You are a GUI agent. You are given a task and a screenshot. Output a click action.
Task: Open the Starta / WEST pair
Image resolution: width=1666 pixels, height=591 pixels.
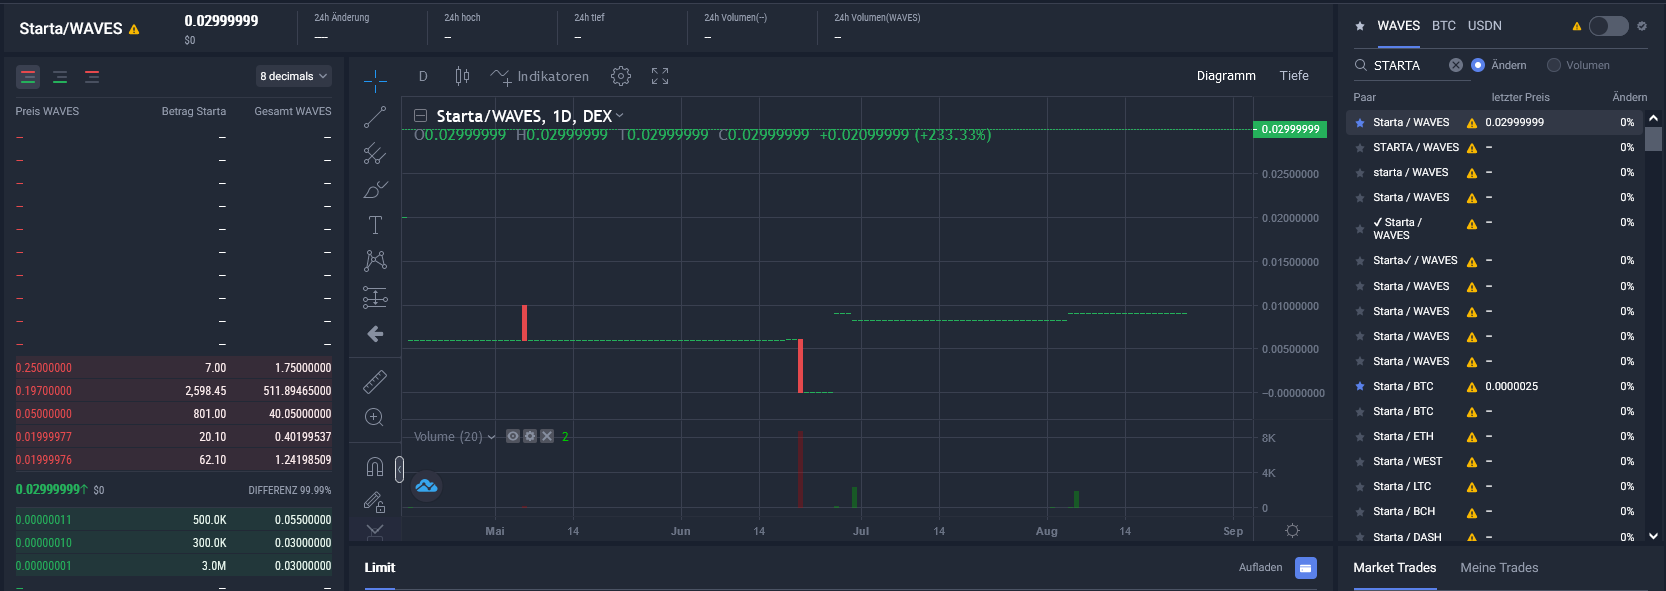[x=1495, y=462]
